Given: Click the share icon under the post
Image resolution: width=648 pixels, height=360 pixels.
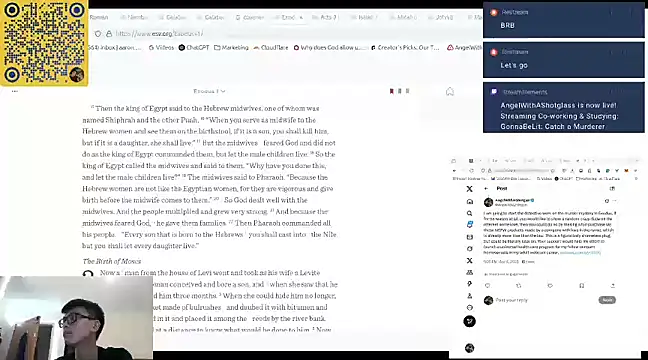Looking at the screenshot, I should click(x=613, y=286).
